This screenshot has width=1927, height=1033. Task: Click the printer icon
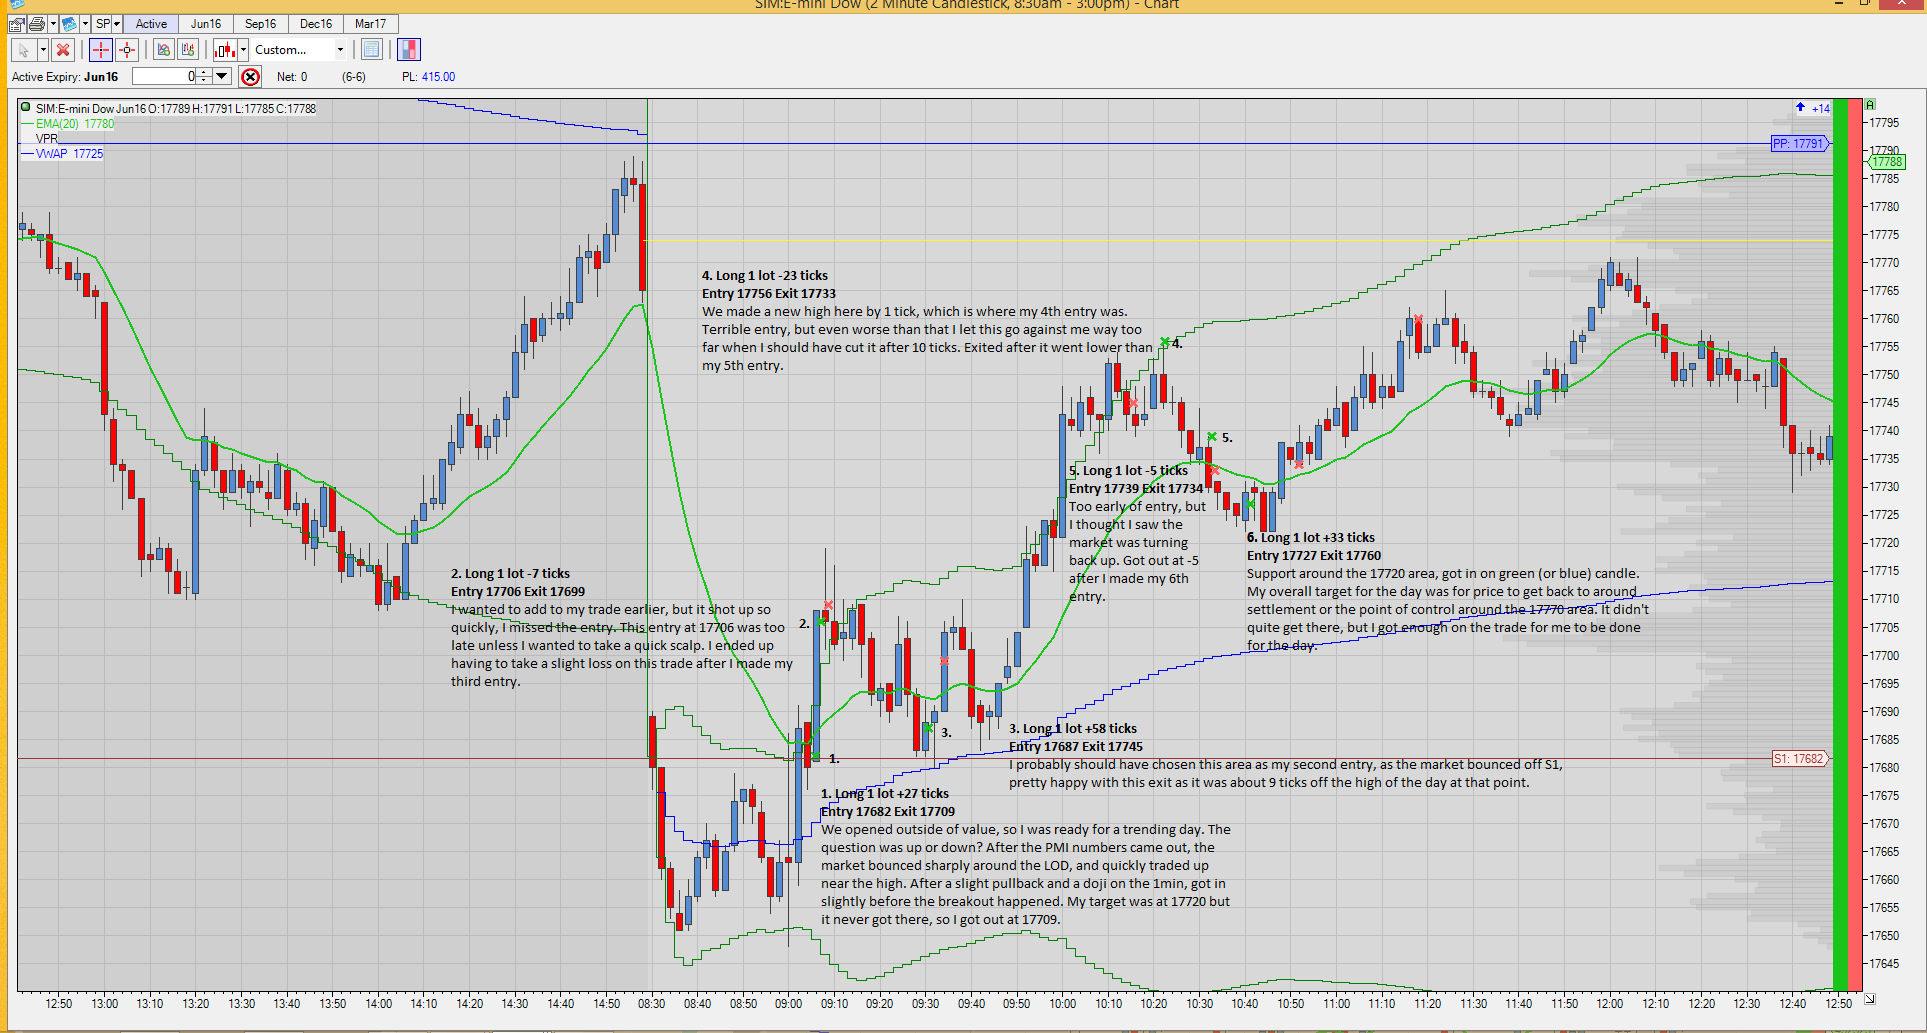click(x=37, y=24)
